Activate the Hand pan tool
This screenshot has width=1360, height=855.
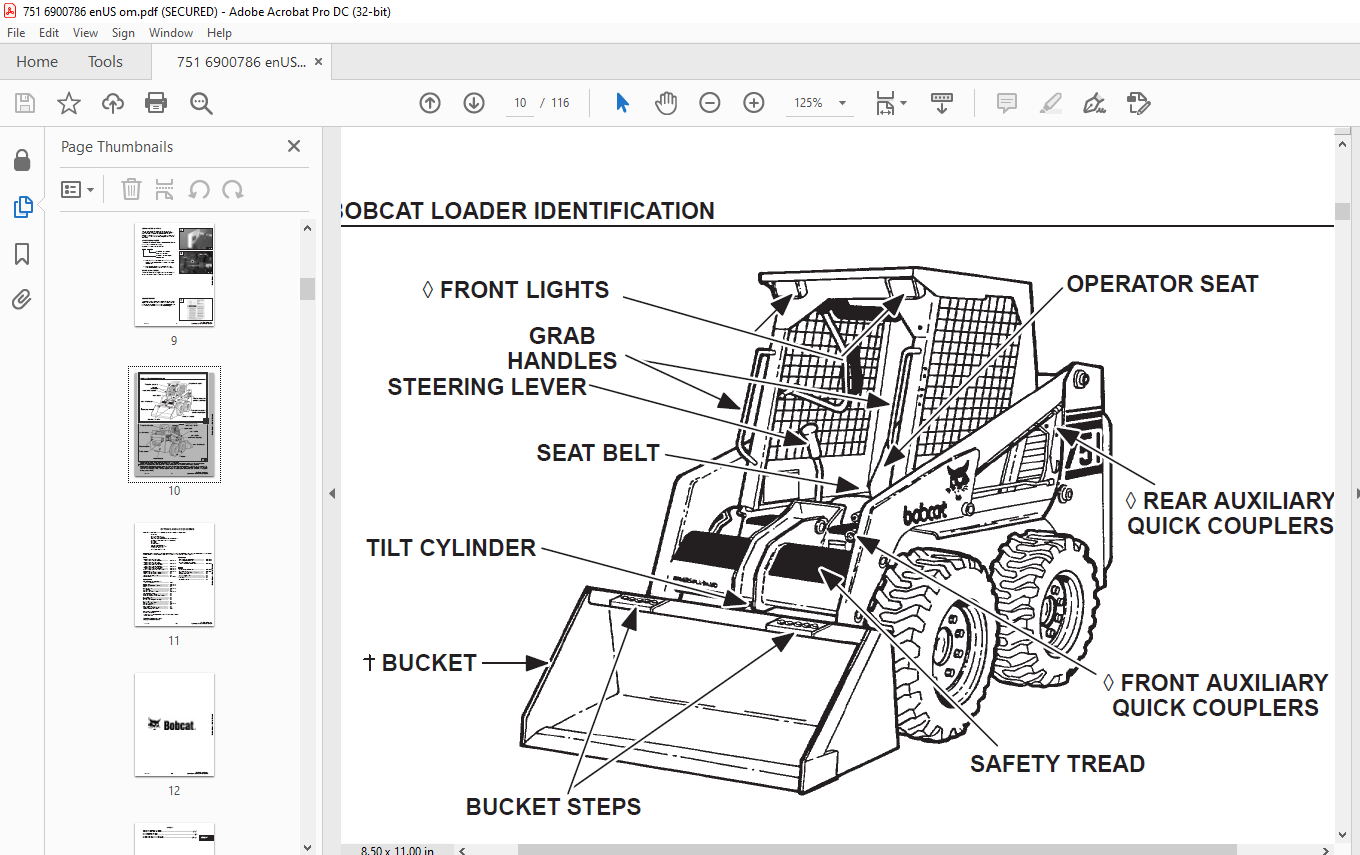click(x=666, y=103)
